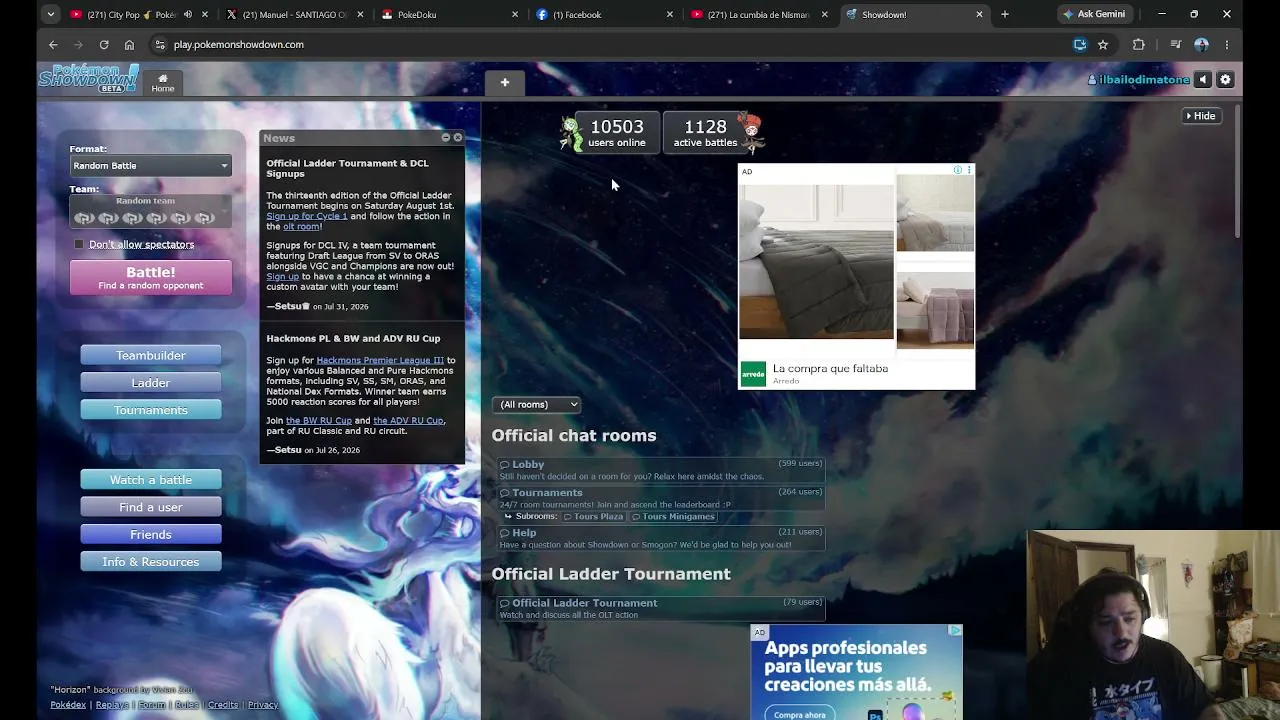This screenshot has width=1280, height=720.
Task: Open the olt room link in News
Action: [301, 227]
